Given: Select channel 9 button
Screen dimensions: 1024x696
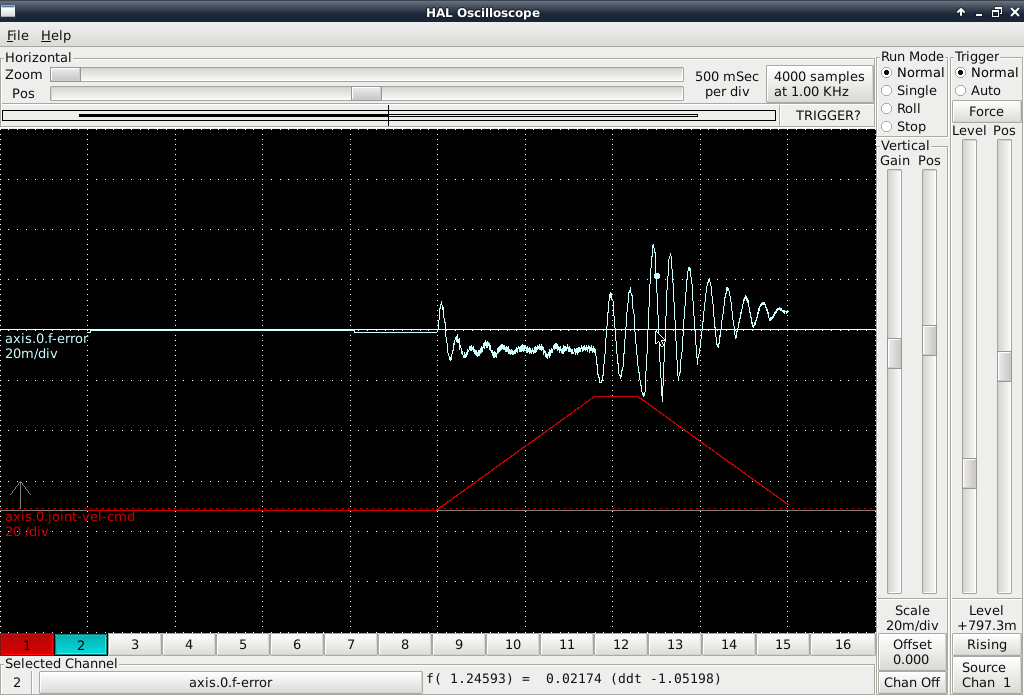Looking at the screenshot, I should pyautogui.click(x=459, y=644).
